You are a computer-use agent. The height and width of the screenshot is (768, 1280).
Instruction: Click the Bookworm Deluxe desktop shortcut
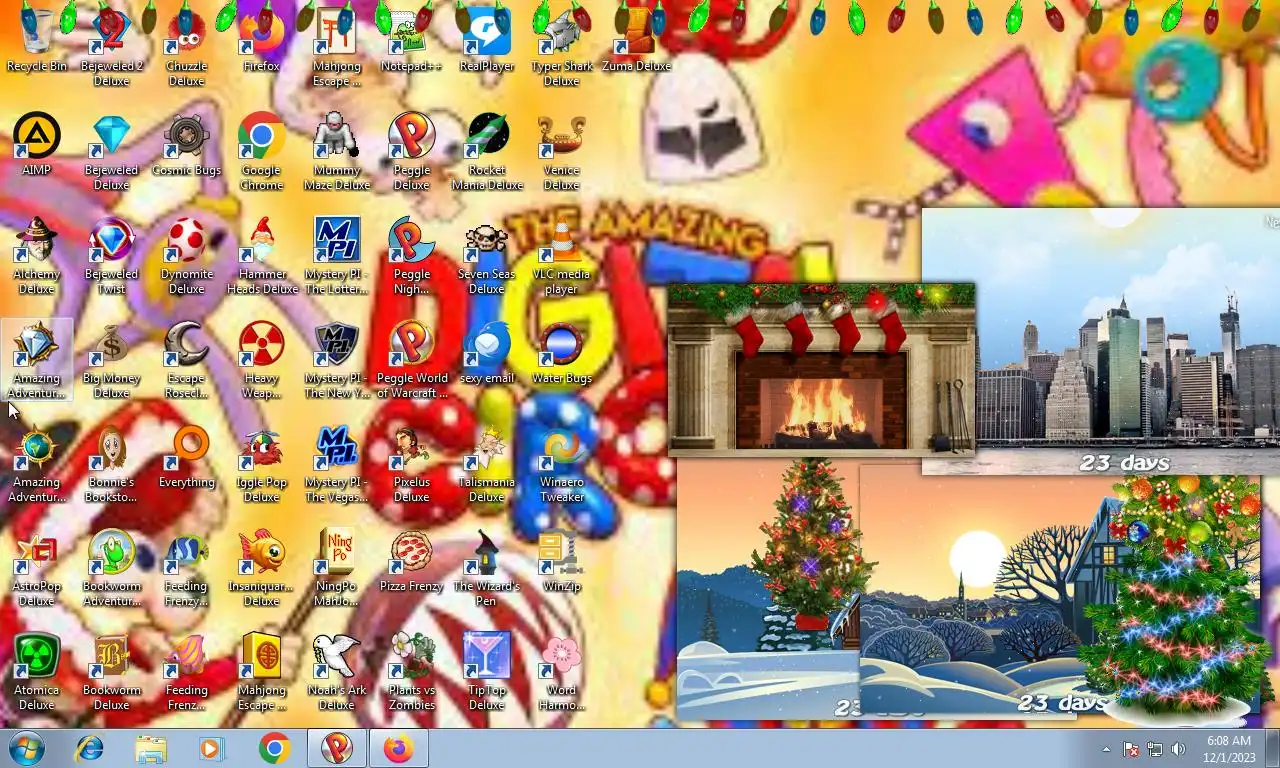pyautogui.click(x=112, y=672)
